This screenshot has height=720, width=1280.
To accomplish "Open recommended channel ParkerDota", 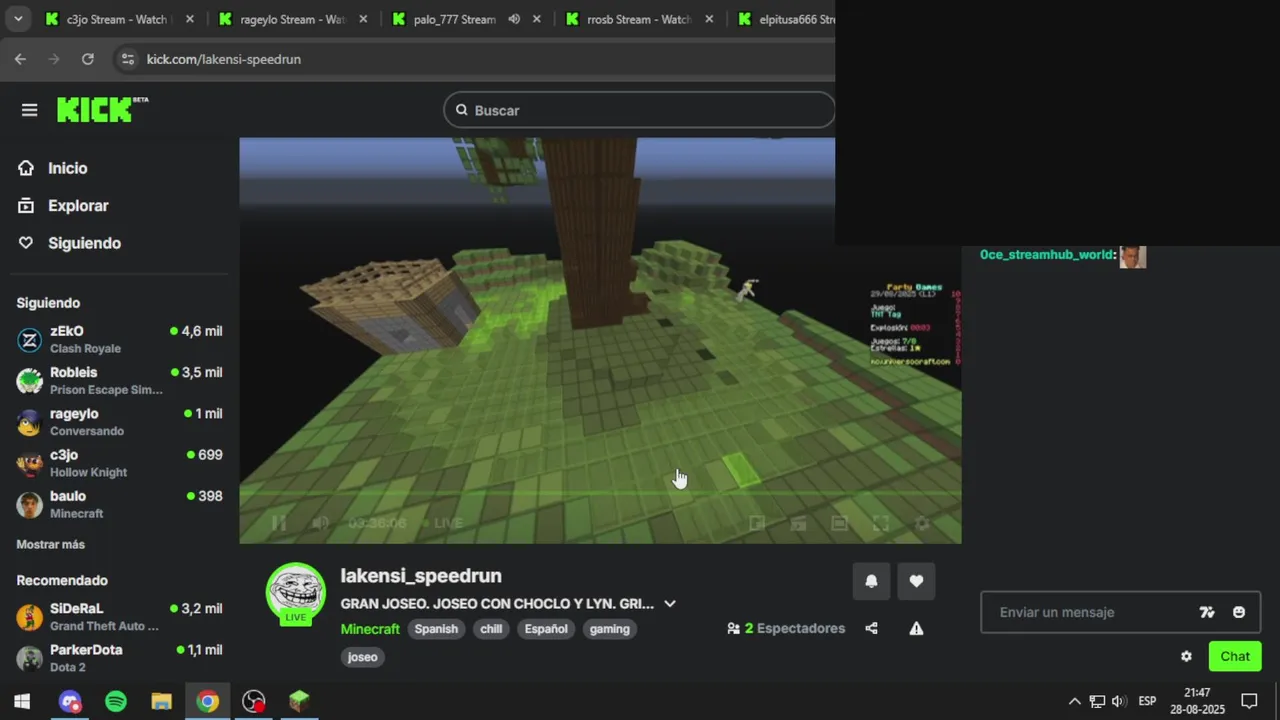I will coord(119,658).
